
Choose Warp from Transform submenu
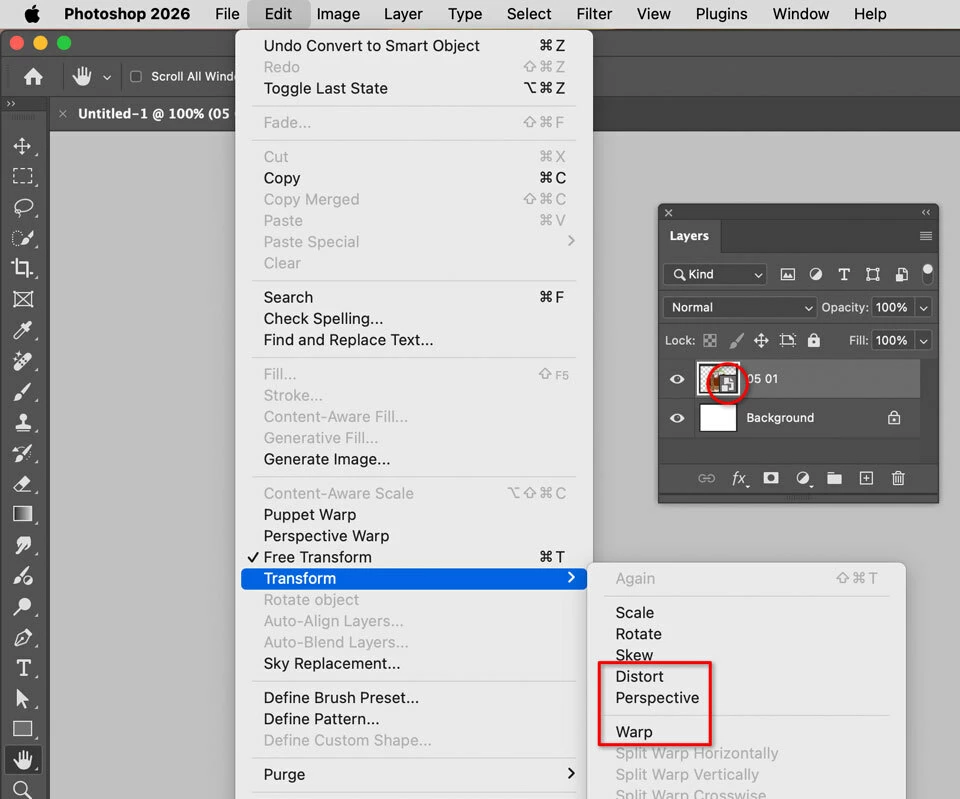634,732
